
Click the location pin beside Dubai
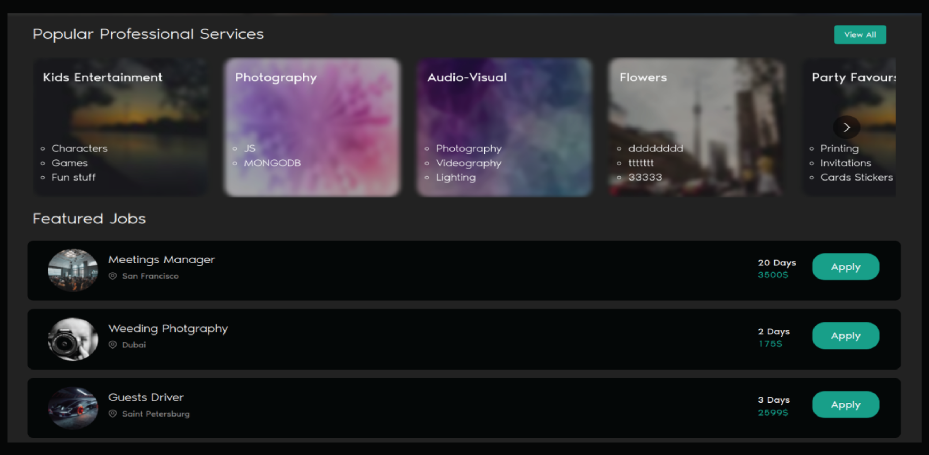point(113,345)
